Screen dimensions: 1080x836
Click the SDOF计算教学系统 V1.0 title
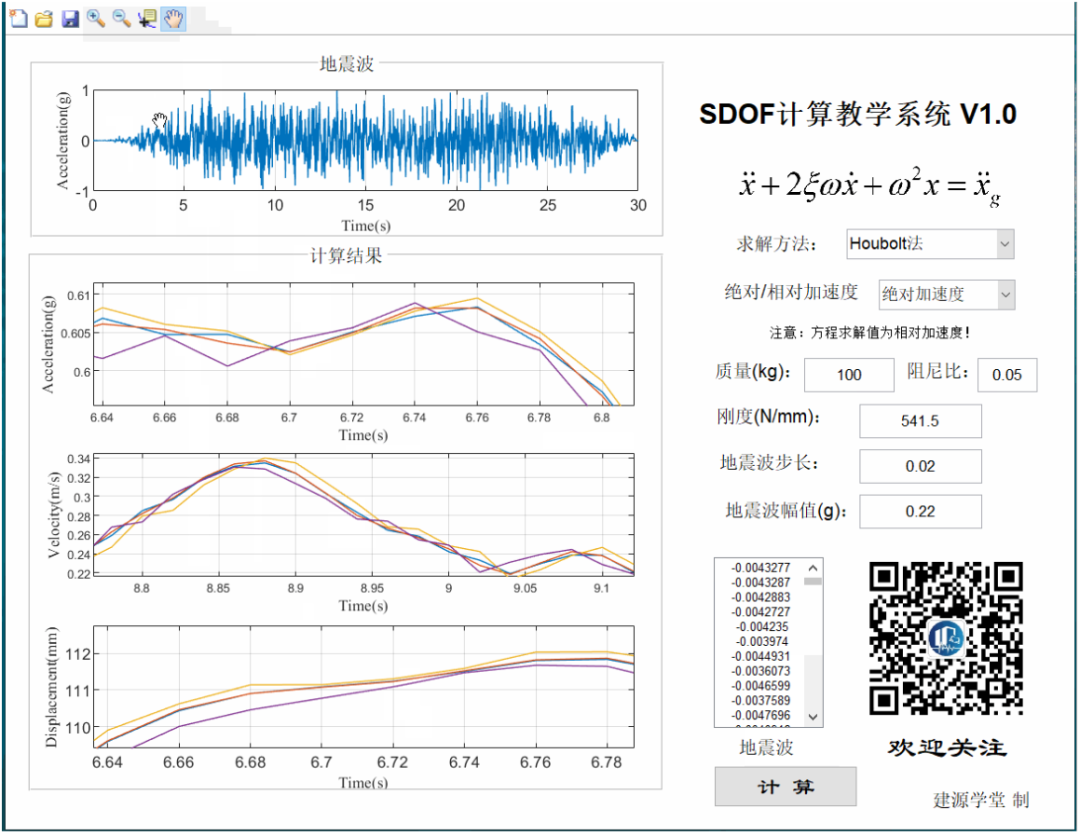pos(858,114)
